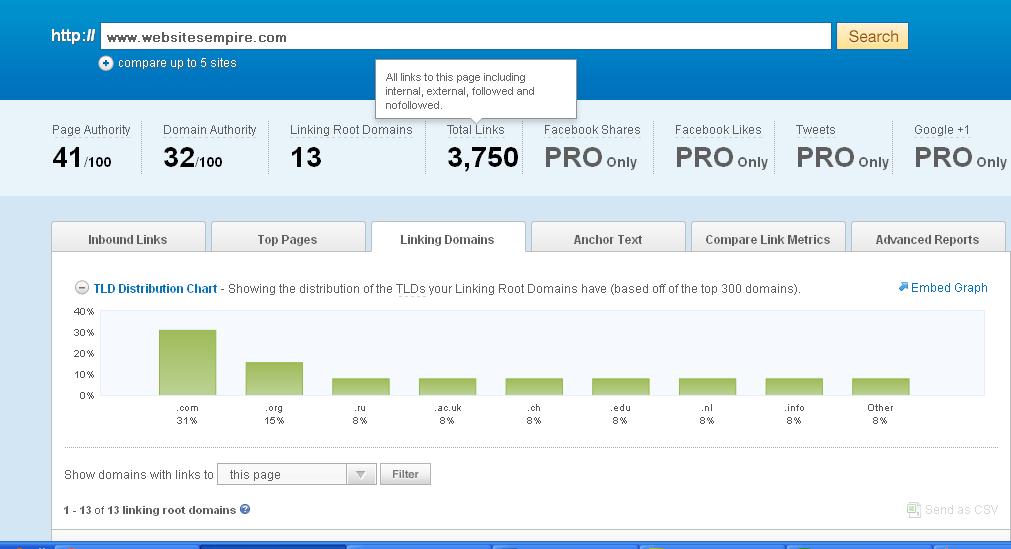1011x549 pixels.
Task: Open the Top Pages tab
Action: point(287,239)
